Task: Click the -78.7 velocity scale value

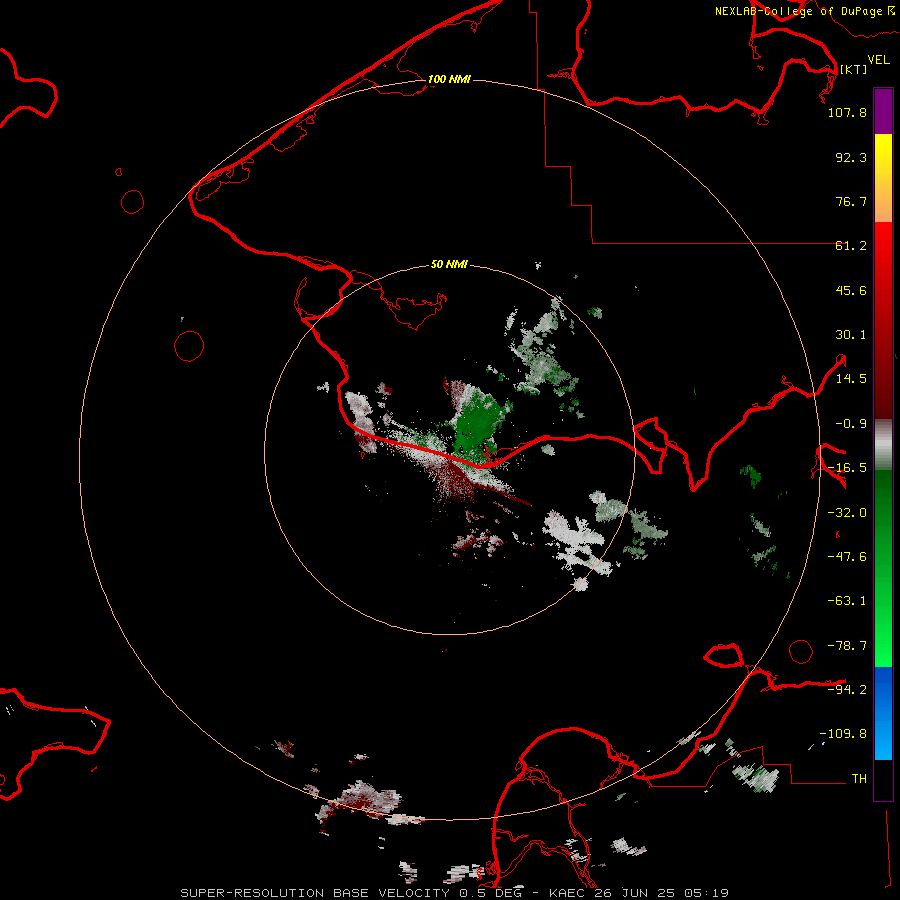Action: 847,646
